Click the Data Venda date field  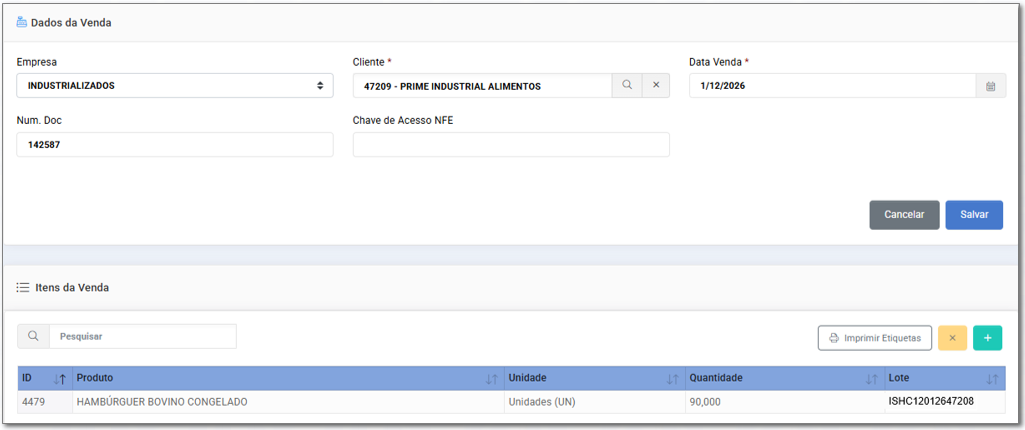point(832,86)
